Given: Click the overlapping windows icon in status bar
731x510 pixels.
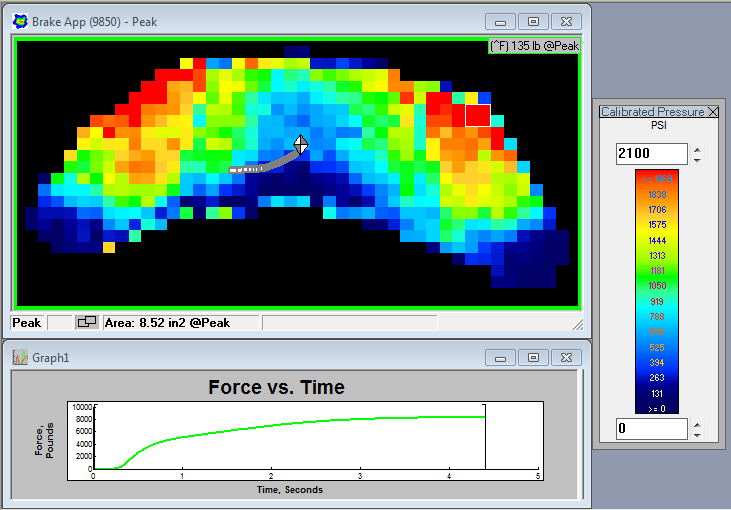Looking at the screenshot, I should [x=87, y=323].
